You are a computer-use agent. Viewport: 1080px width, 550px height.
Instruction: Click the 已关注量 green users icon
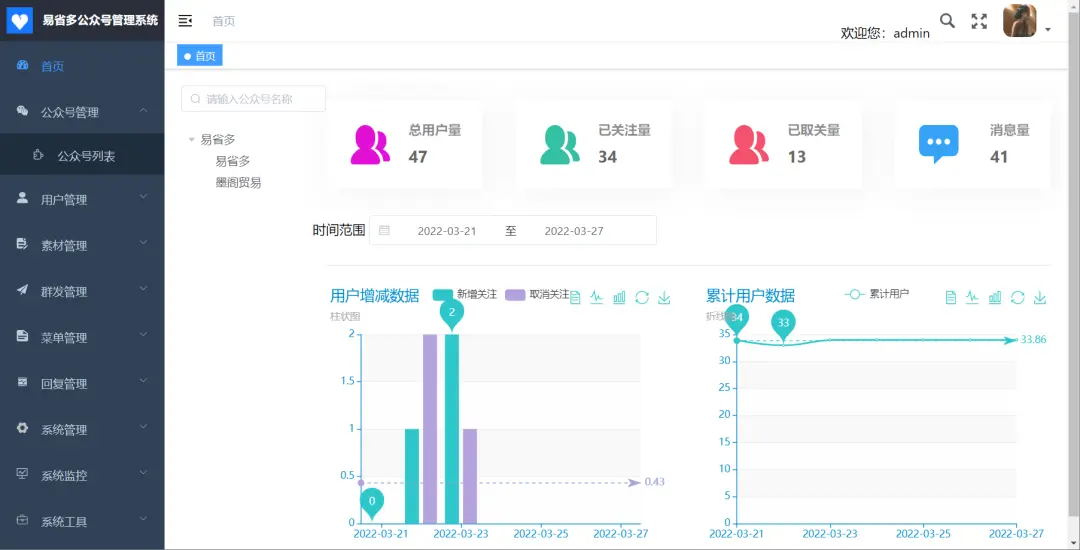559,145
